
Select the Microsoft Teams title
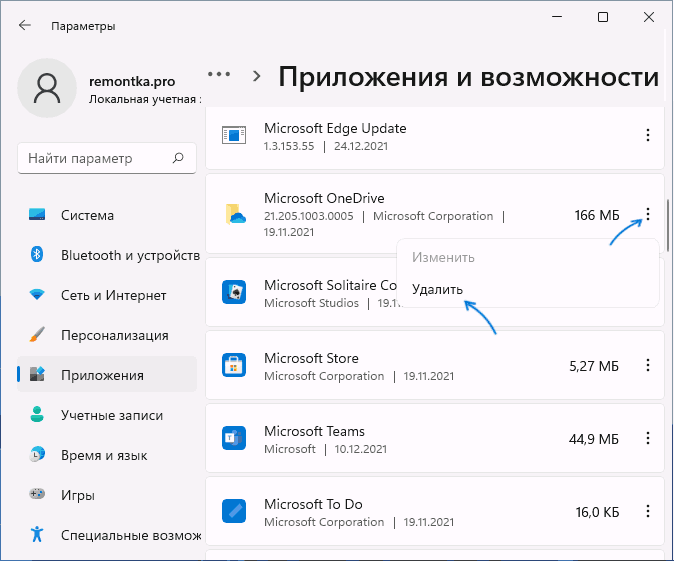[x=314, y=431]
